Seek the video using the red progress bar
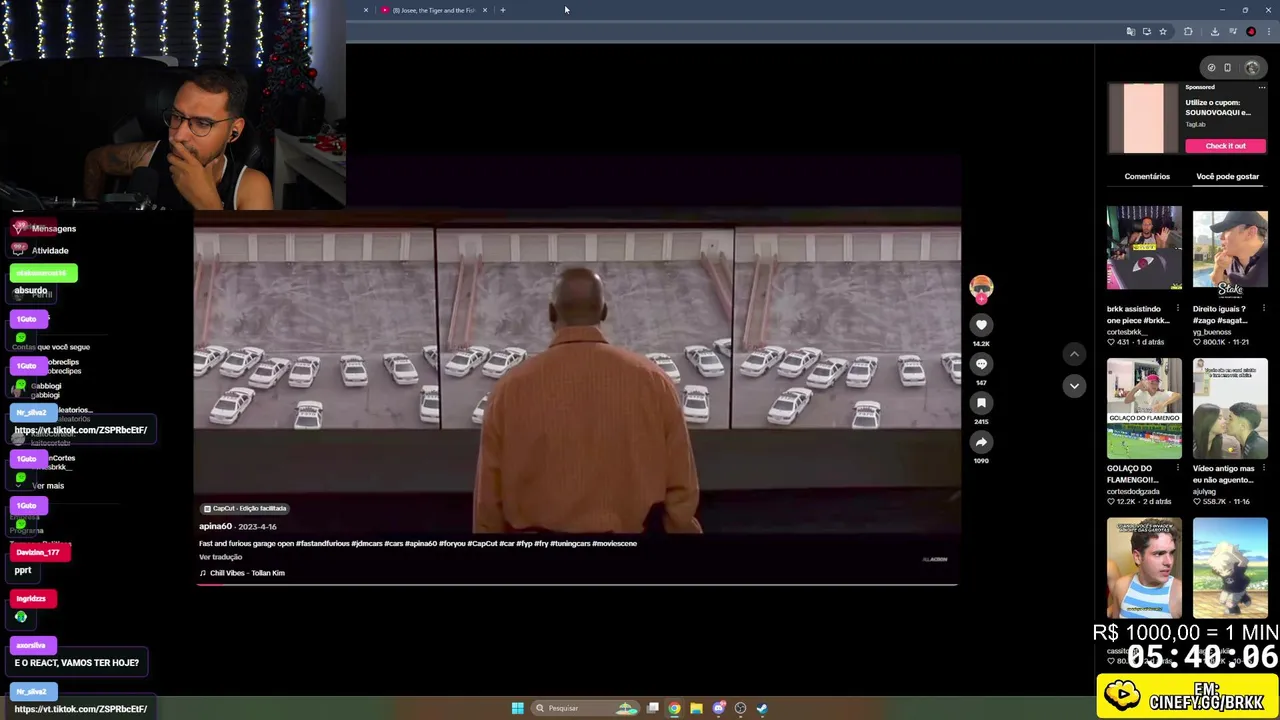 click(577, 583)
